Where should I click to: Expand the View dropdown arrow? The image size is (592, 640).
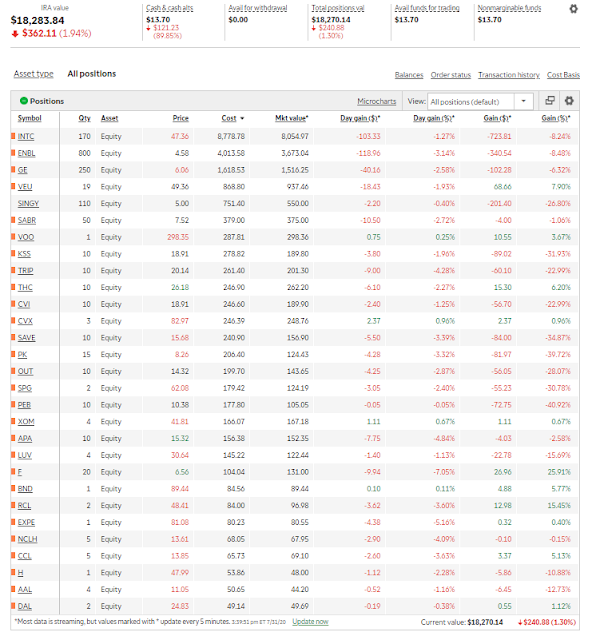(523, 101)
